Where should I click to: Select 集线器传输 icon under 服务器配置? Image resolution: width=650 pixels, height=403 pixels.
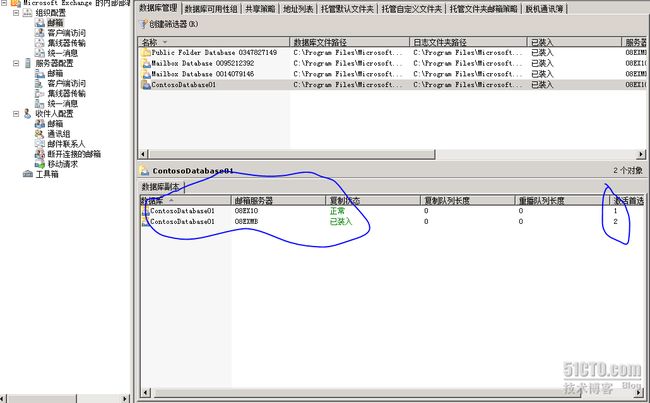click(x=39, y=93)
